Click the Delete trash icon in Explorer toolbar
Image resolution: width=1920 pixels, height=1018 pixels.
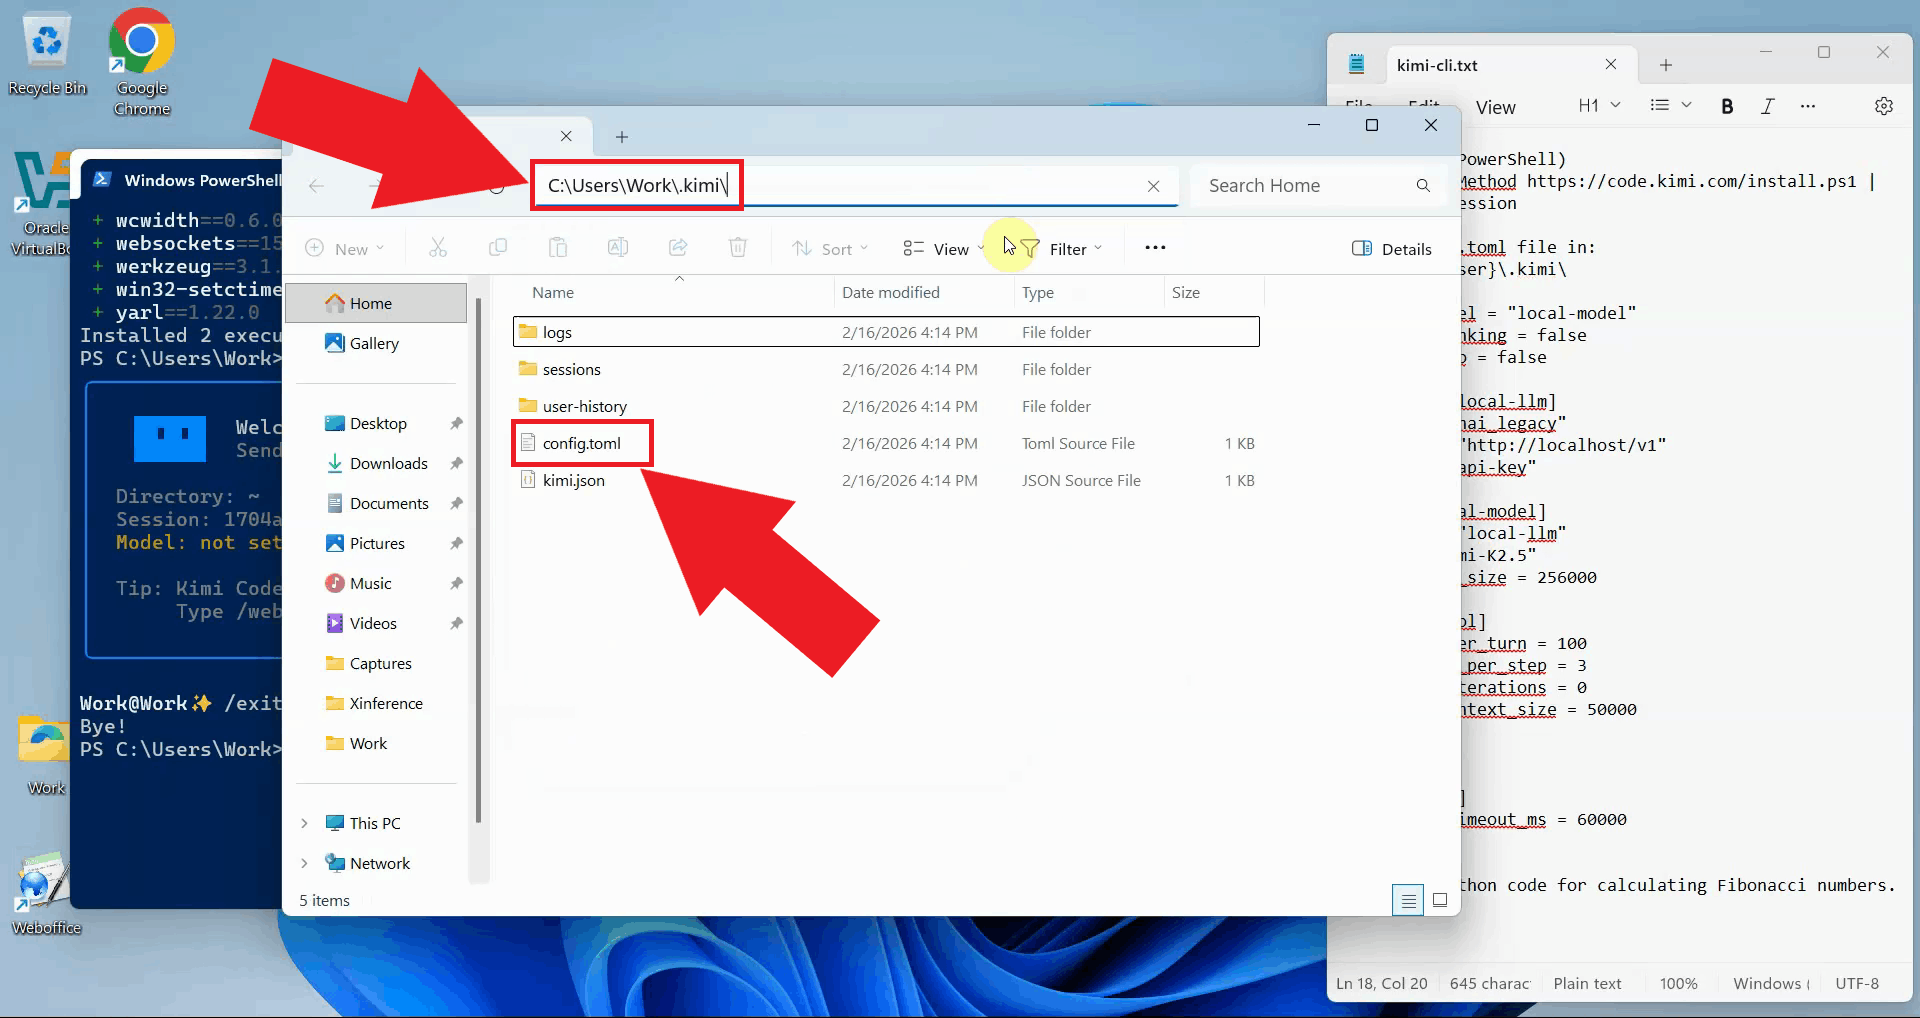(x=738, y=248)
